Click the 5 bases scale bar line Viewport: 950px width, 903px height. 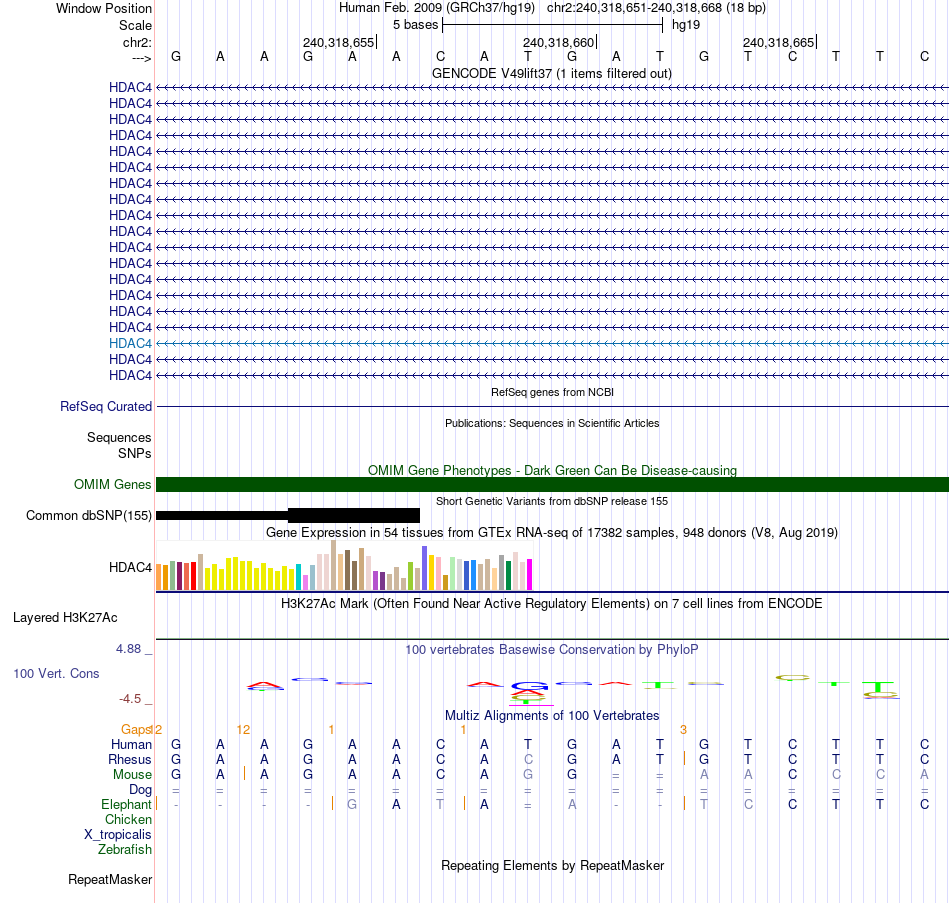pos(553,25)
